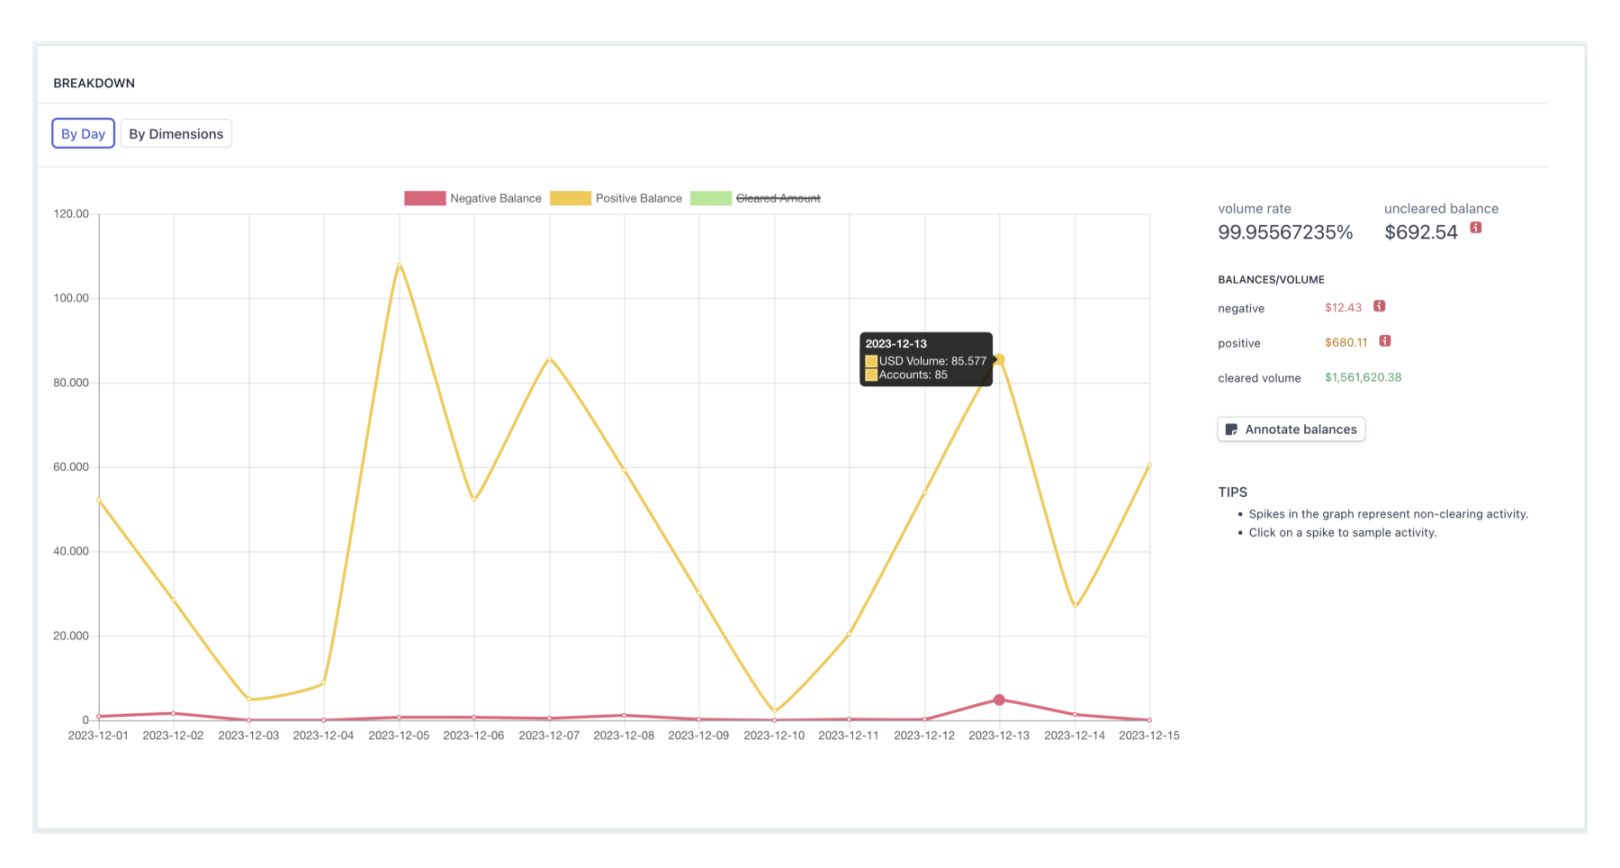Click the tip about non-clearing activity
Screen dimensions: 1620x868
tap(1388, 514)
